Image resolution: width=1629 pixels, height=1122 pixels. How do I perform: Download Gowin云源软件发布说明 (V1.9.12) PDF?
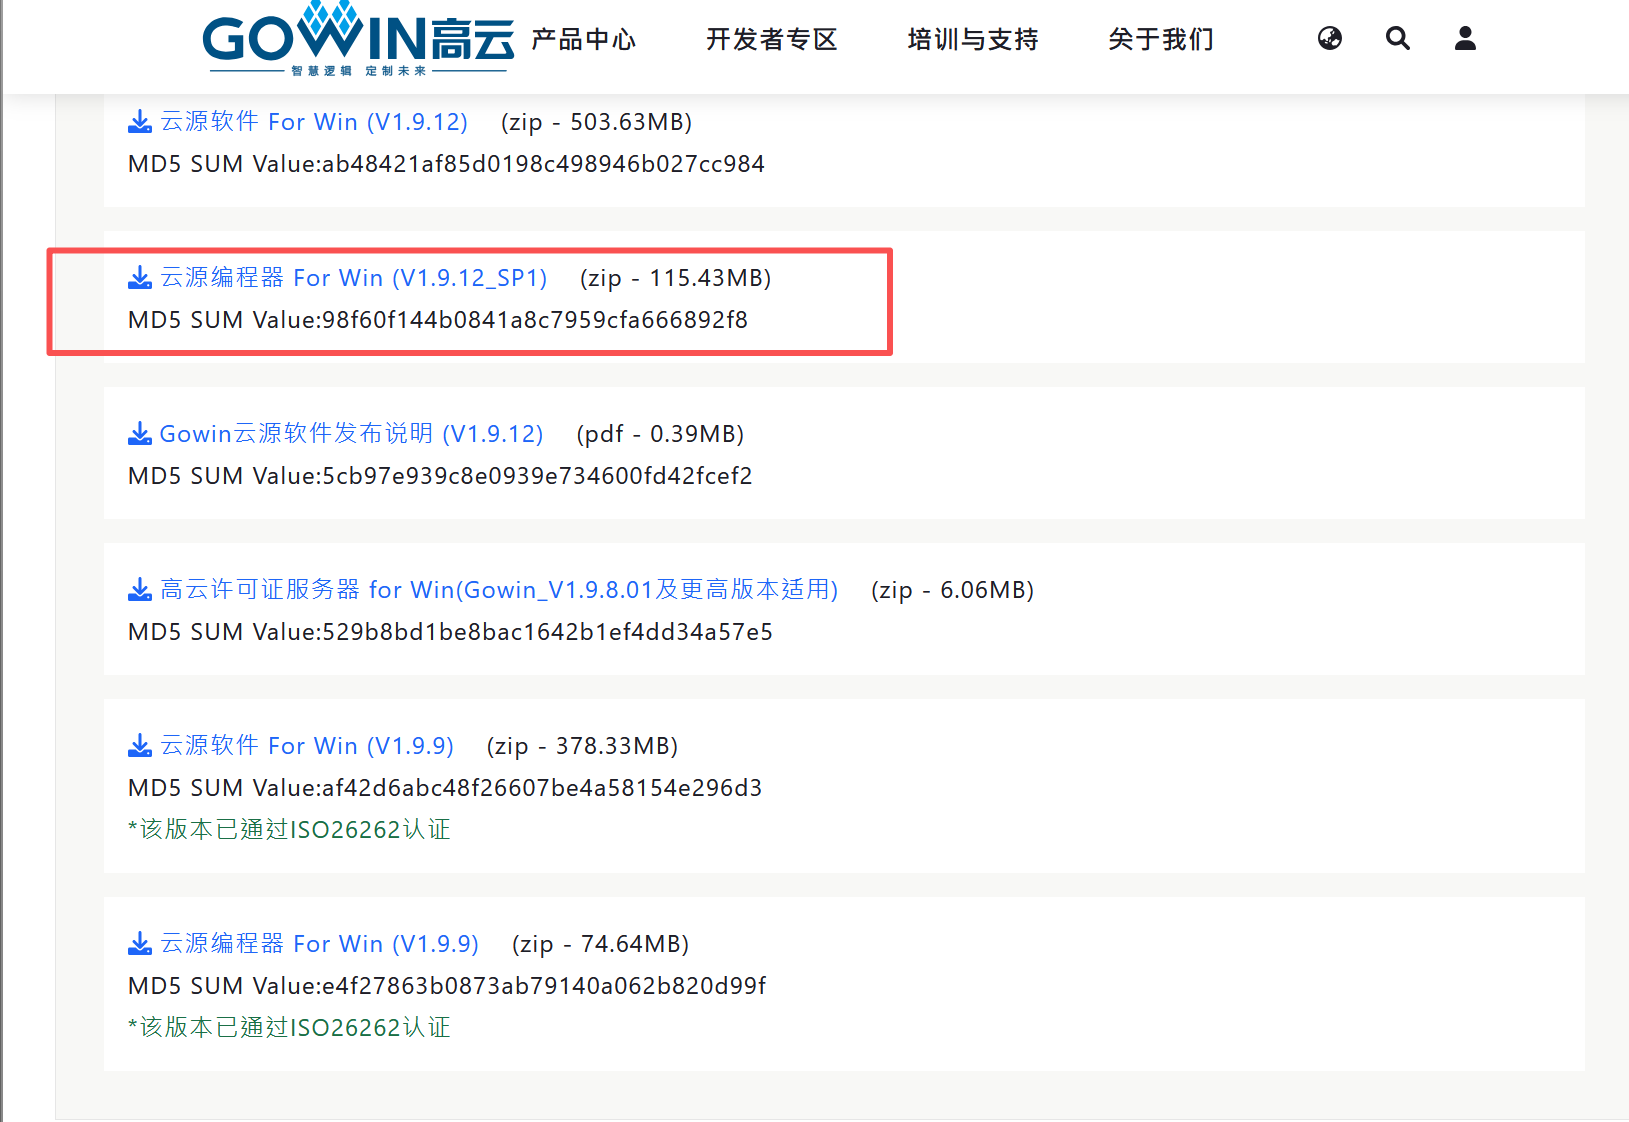coord(351,433)
